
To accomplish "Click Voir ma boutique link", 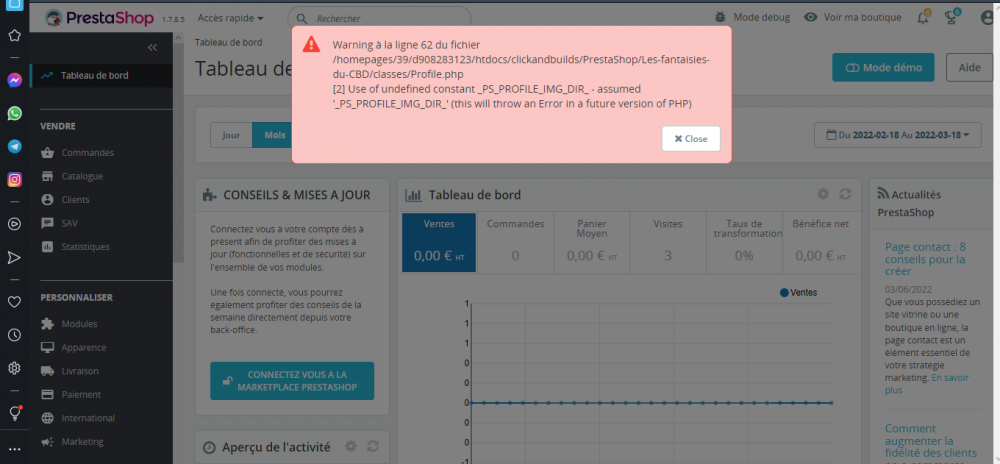I will pyautogui.click(x=862, y=17).
